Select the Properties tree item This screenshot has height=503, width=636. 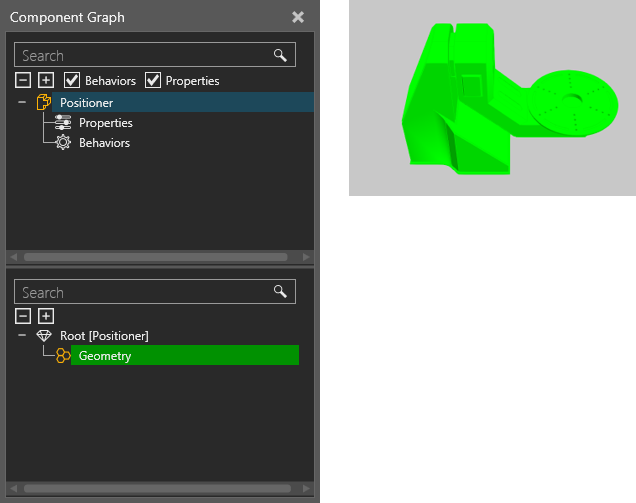106,123
